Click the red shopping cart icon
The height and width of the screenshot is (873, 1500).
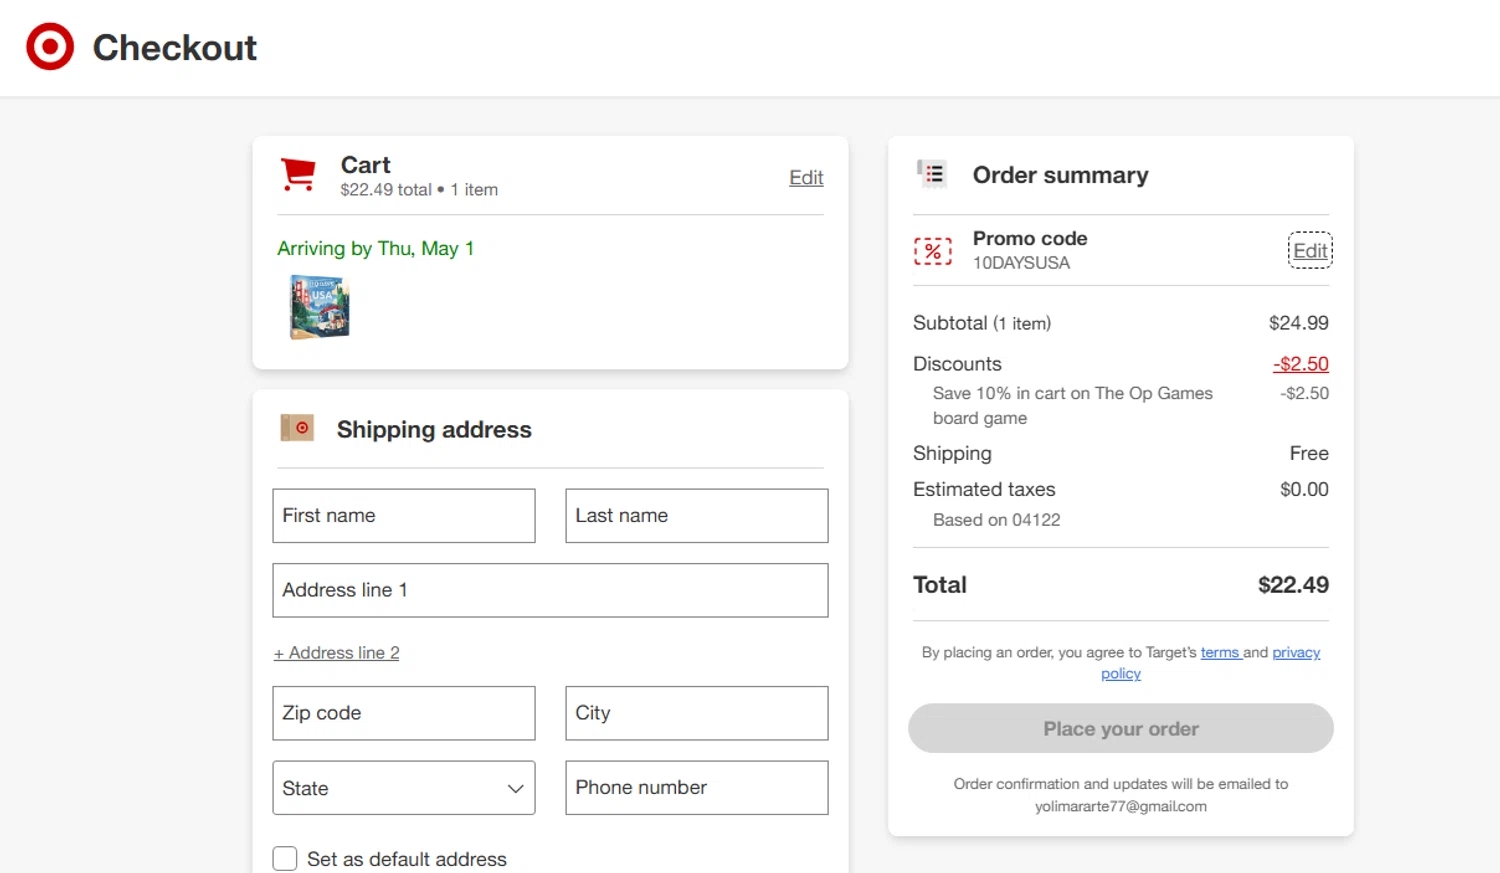[x=298, y=175]
